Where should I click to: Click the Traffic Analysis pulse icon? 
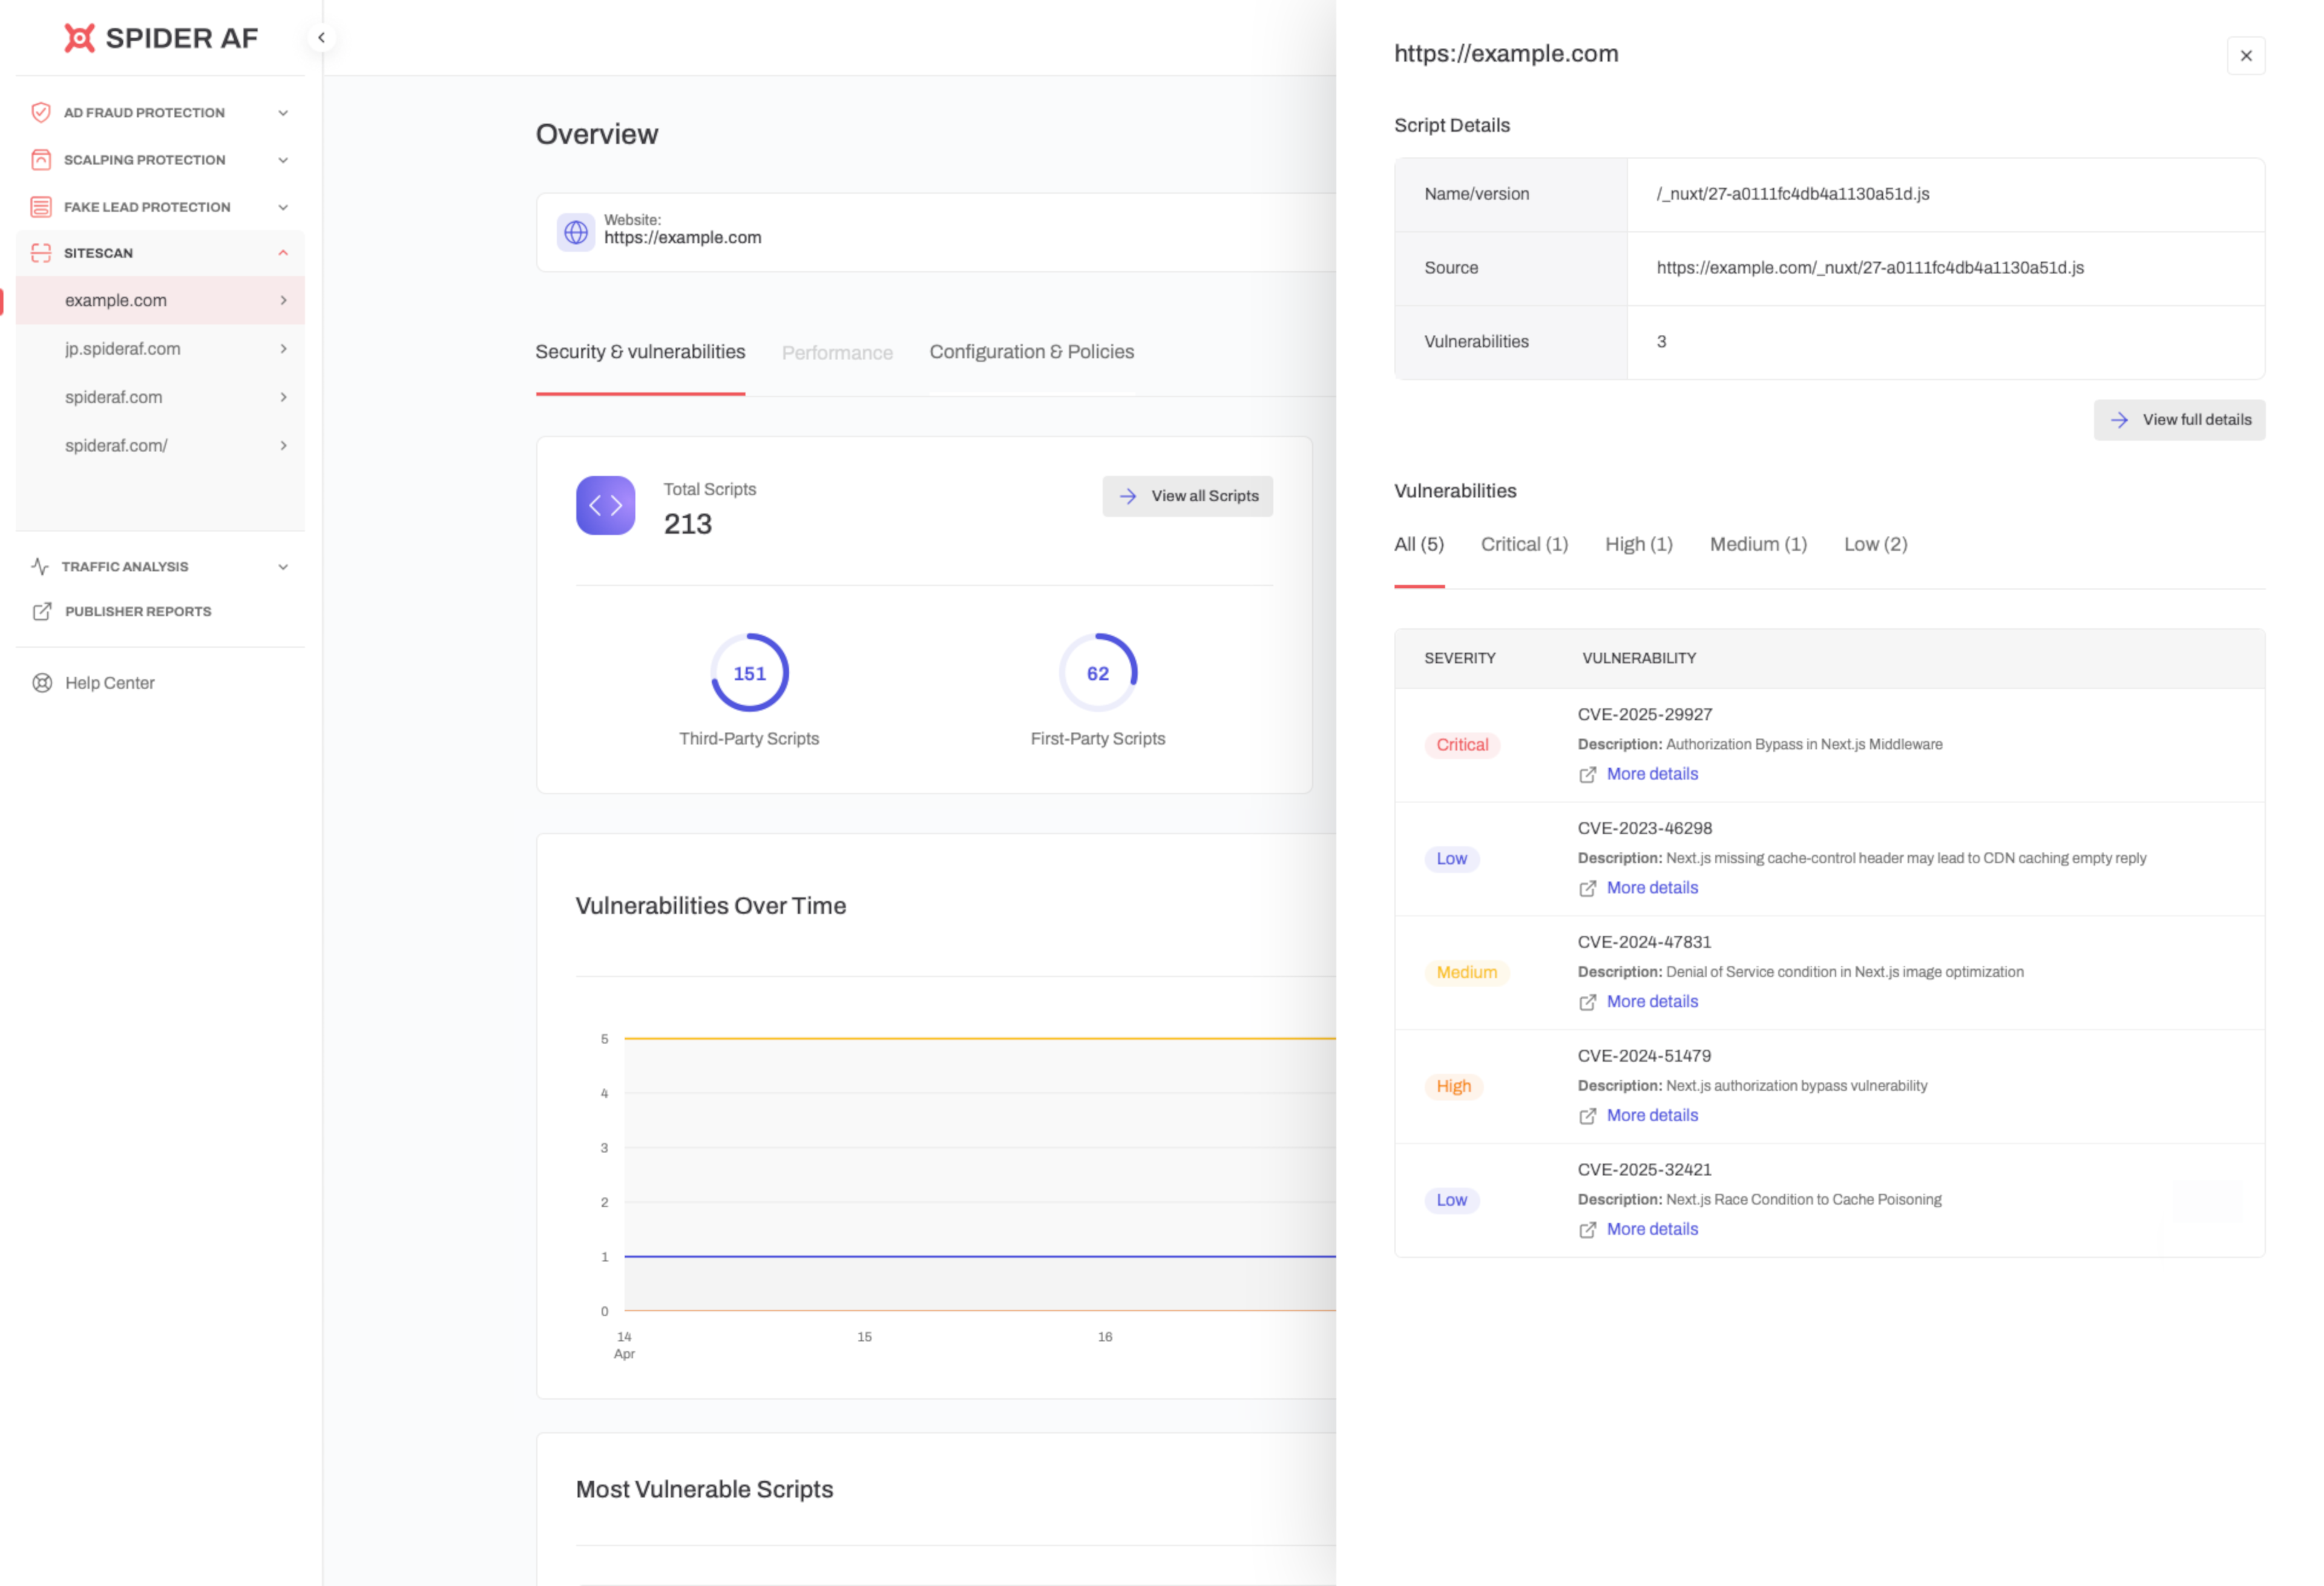point(40,566)
